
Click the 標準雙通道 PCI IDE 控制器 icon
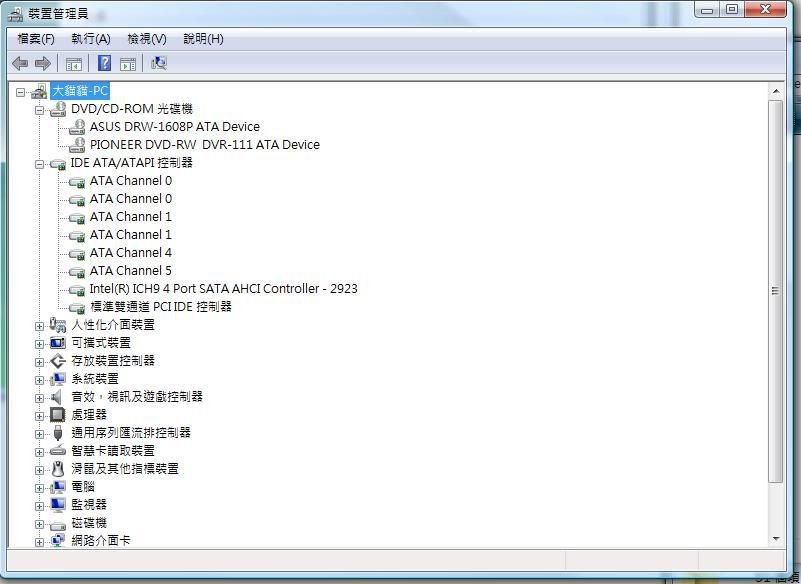click(77, 308)
